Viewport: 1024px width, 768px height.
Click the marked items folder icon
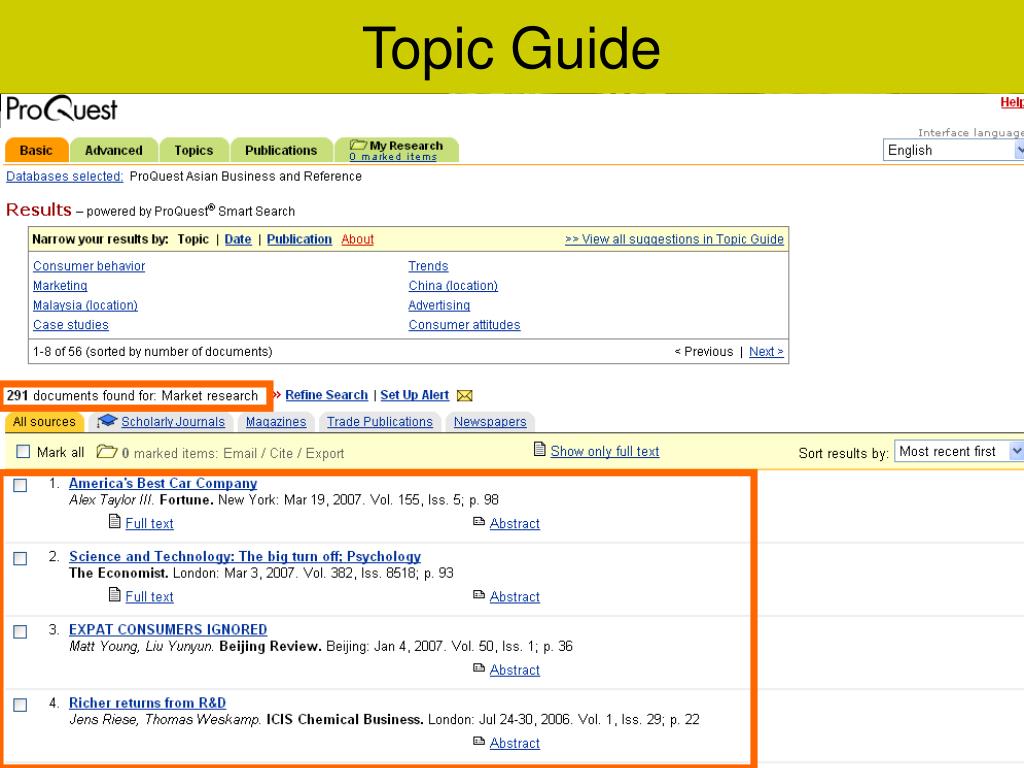pos(106,452)
